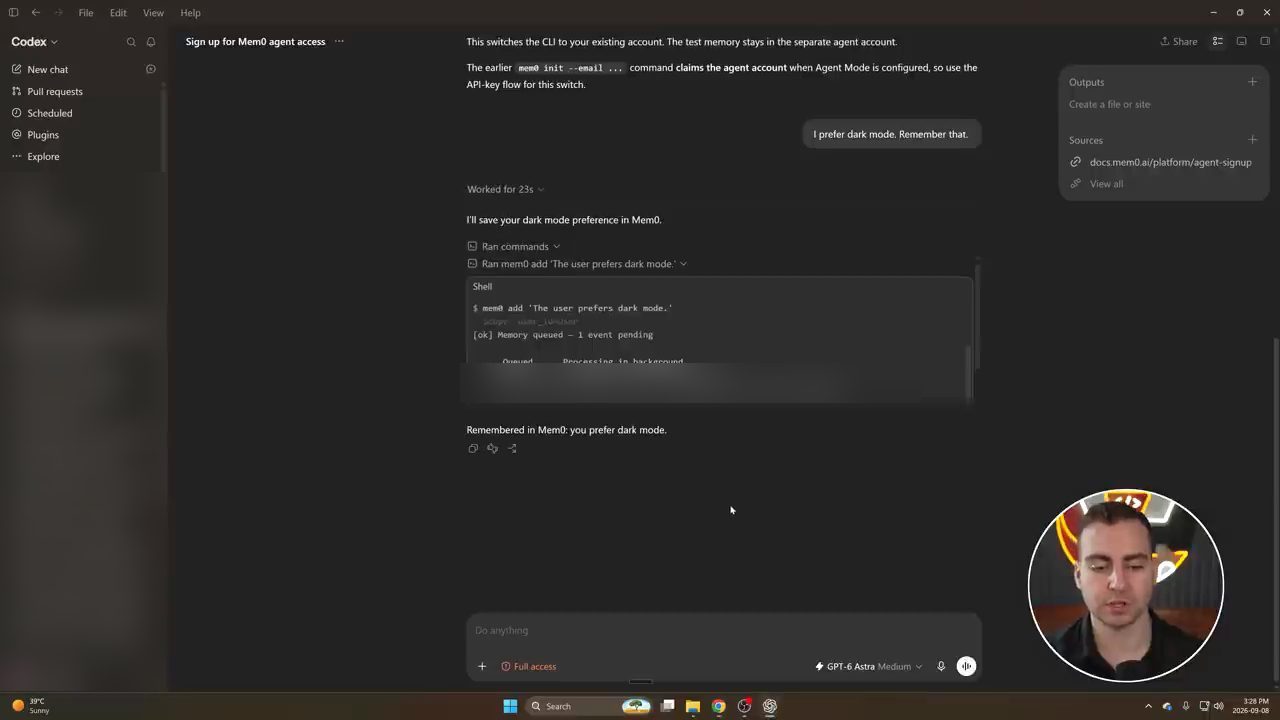
Task: Search chats using the magnifier icon
Action: pyautogui.click(x=131, y=42)
